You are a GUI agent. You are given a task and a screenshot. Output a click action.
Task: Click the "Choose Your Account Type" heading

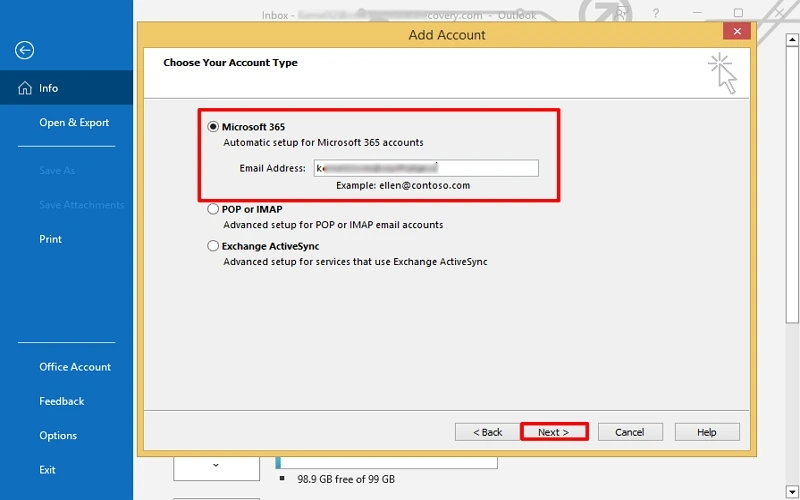click(x=231, y=63)
